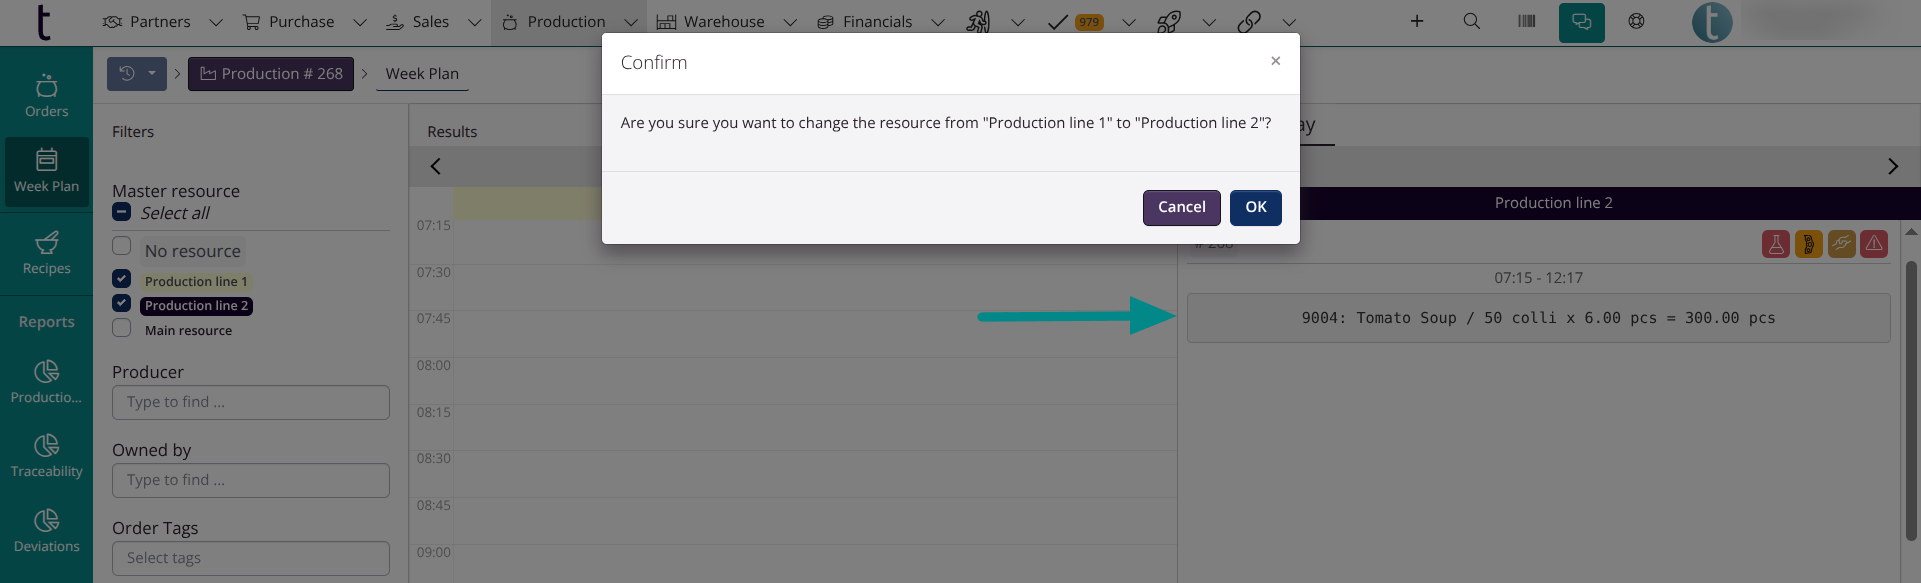Image resolution: width=1921 pixels, height=583 pixels.
Task: Go to next day with right chevron
Action: pos(1892,166)
